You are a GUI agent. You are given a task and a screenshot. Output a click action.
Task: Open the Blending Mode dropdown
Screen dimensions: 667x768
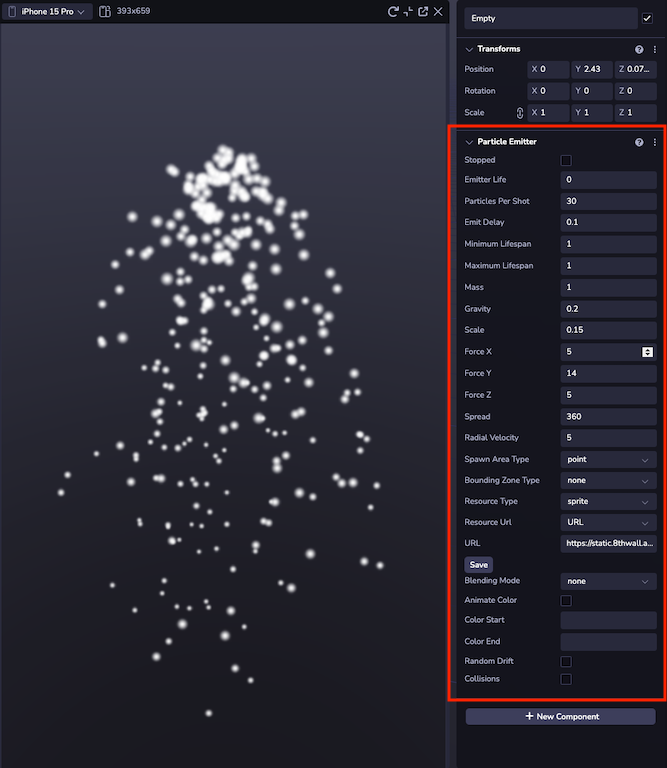(x=608, y=581)
